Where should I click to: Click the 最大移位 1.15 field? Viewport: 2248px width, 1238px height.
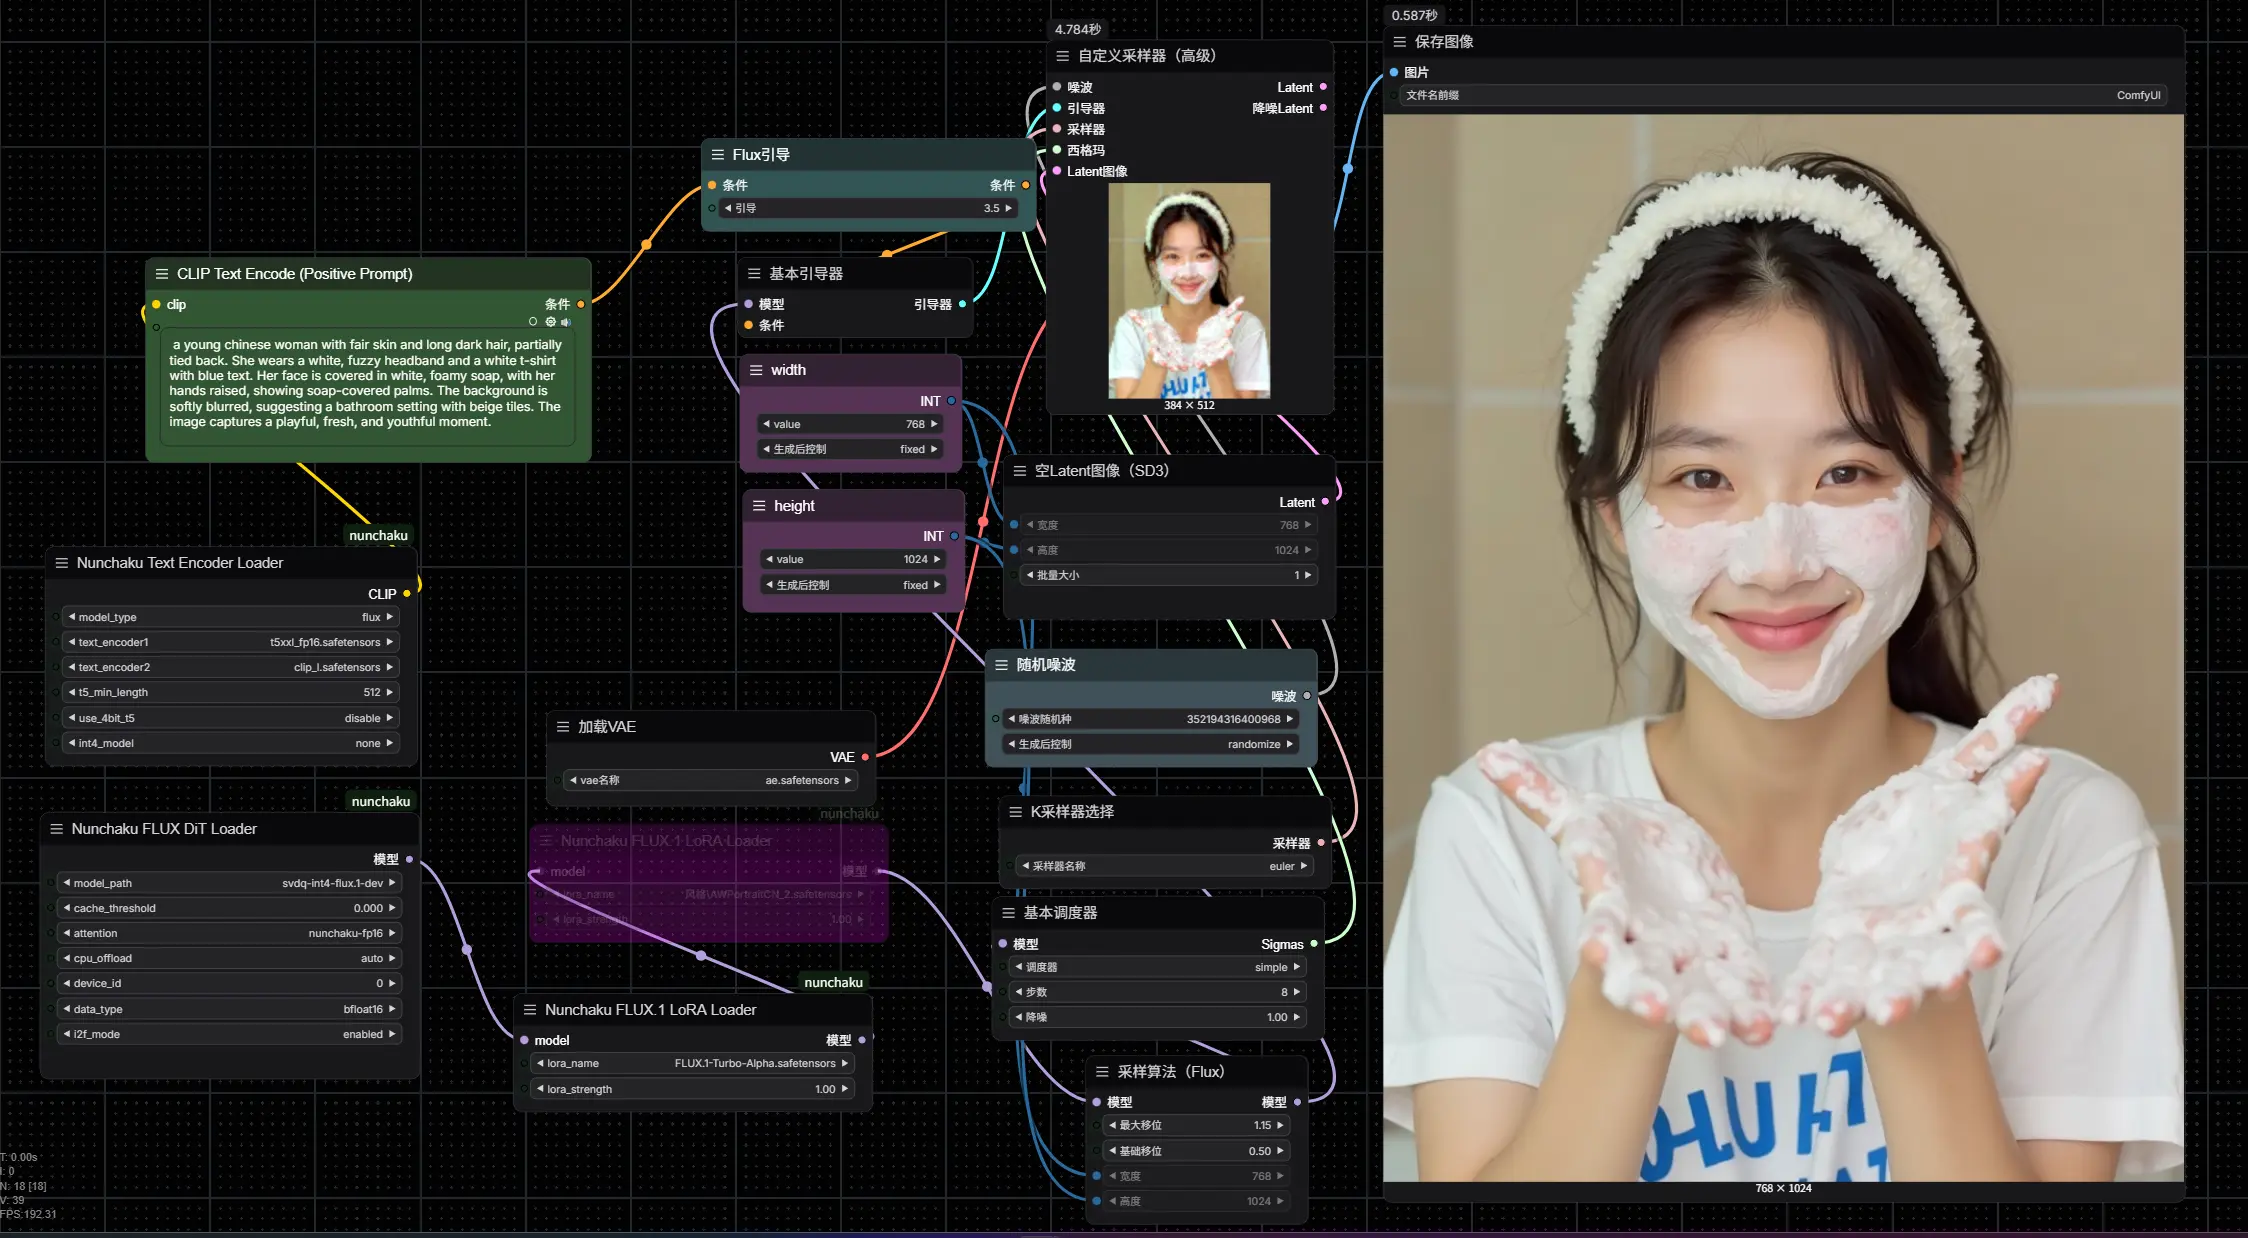(1196, 1125)
